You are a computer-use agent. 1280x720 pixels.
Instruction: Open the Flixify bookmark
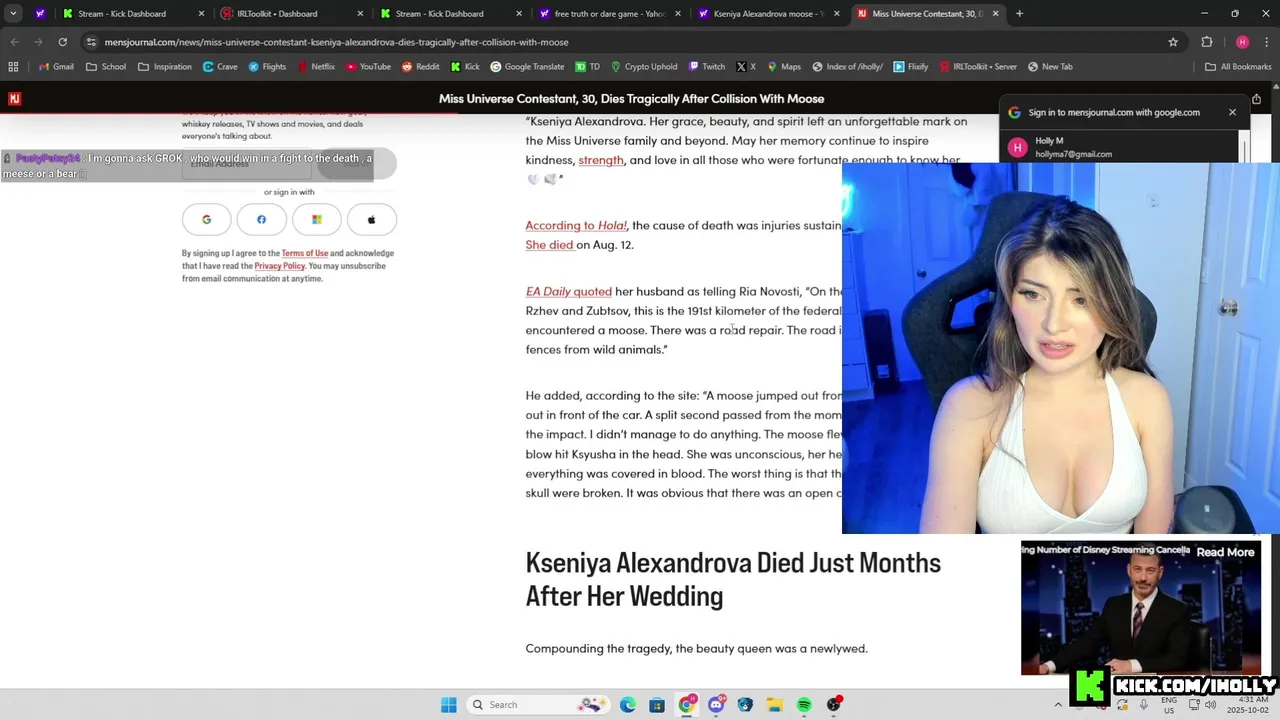[911, 67]
